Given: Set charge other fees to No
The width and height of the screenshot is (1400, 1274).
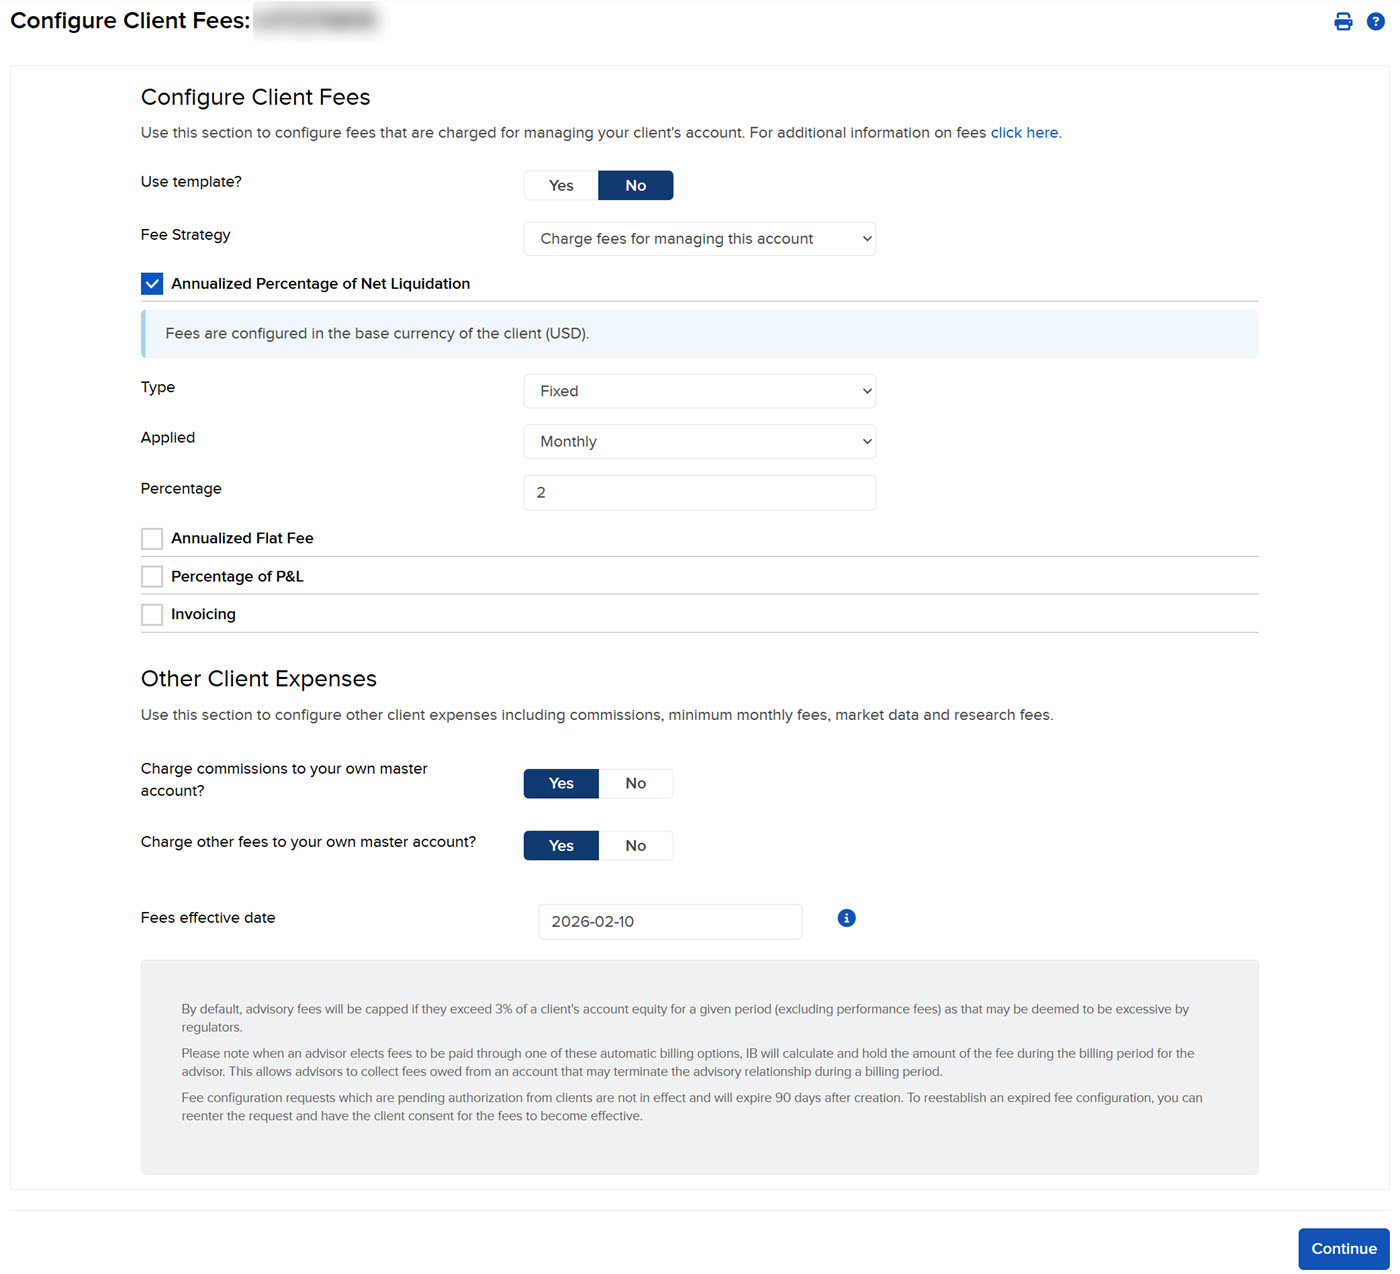Looking at the screenshot, I should click(636, 845).
